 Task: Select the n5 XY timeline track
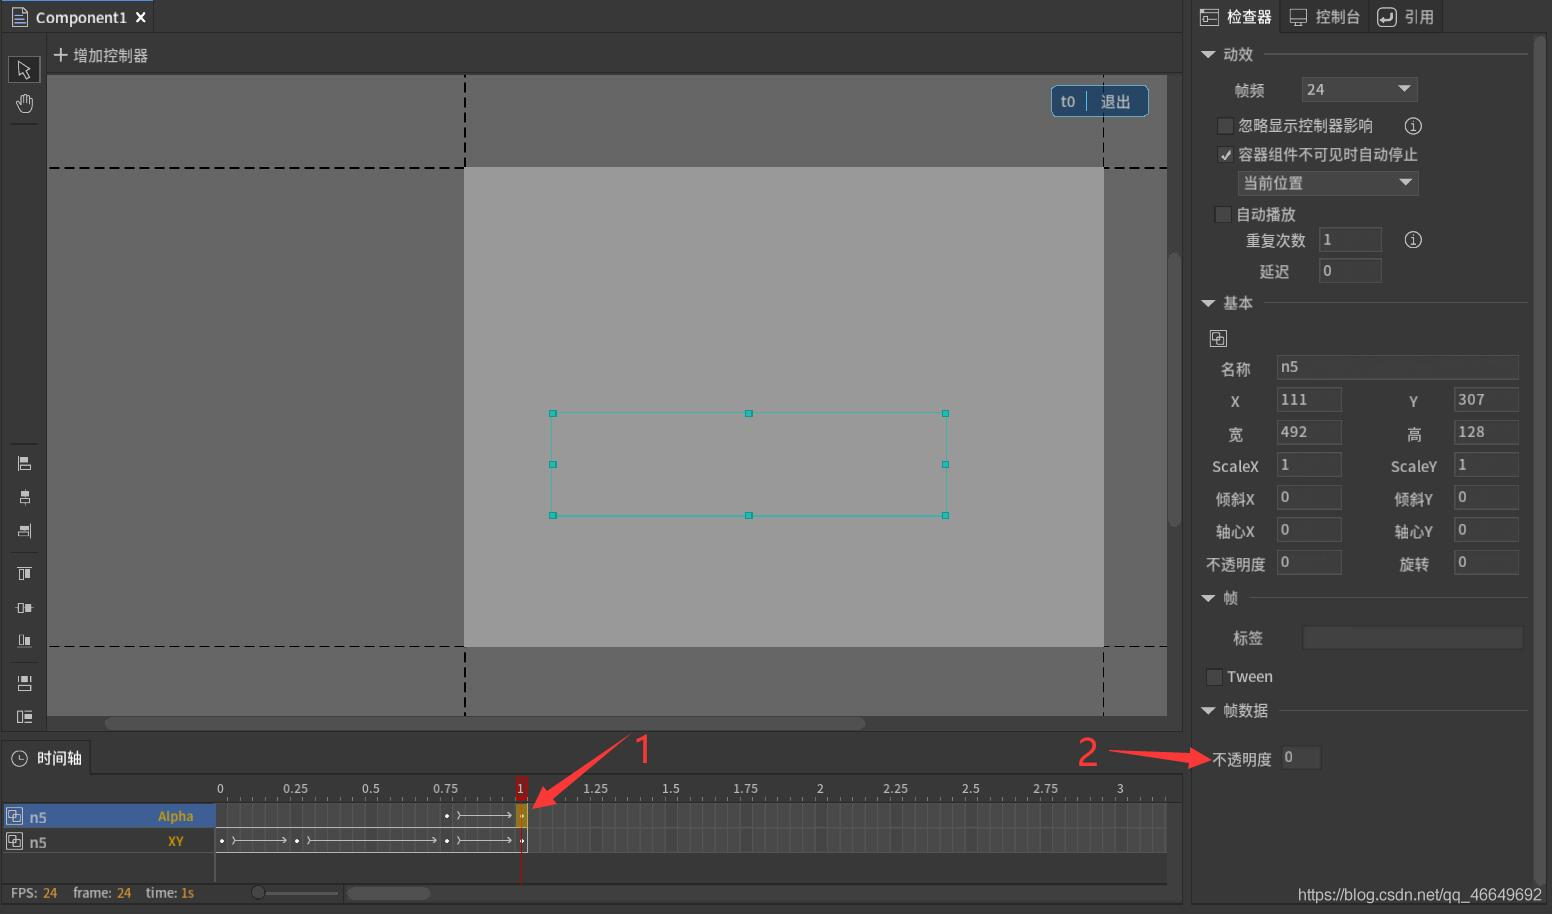click(109, 841)
